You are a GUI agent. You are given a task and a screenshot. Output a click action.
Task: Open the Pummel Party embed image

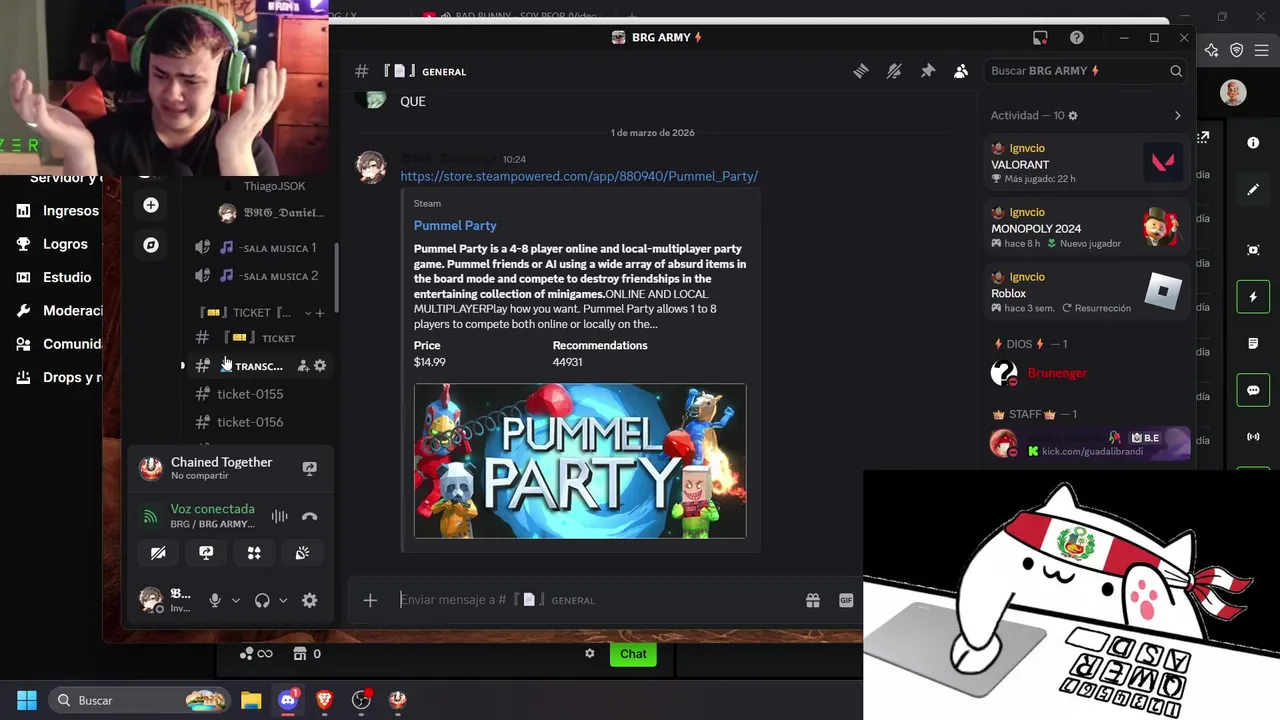(x=580, y=461)
